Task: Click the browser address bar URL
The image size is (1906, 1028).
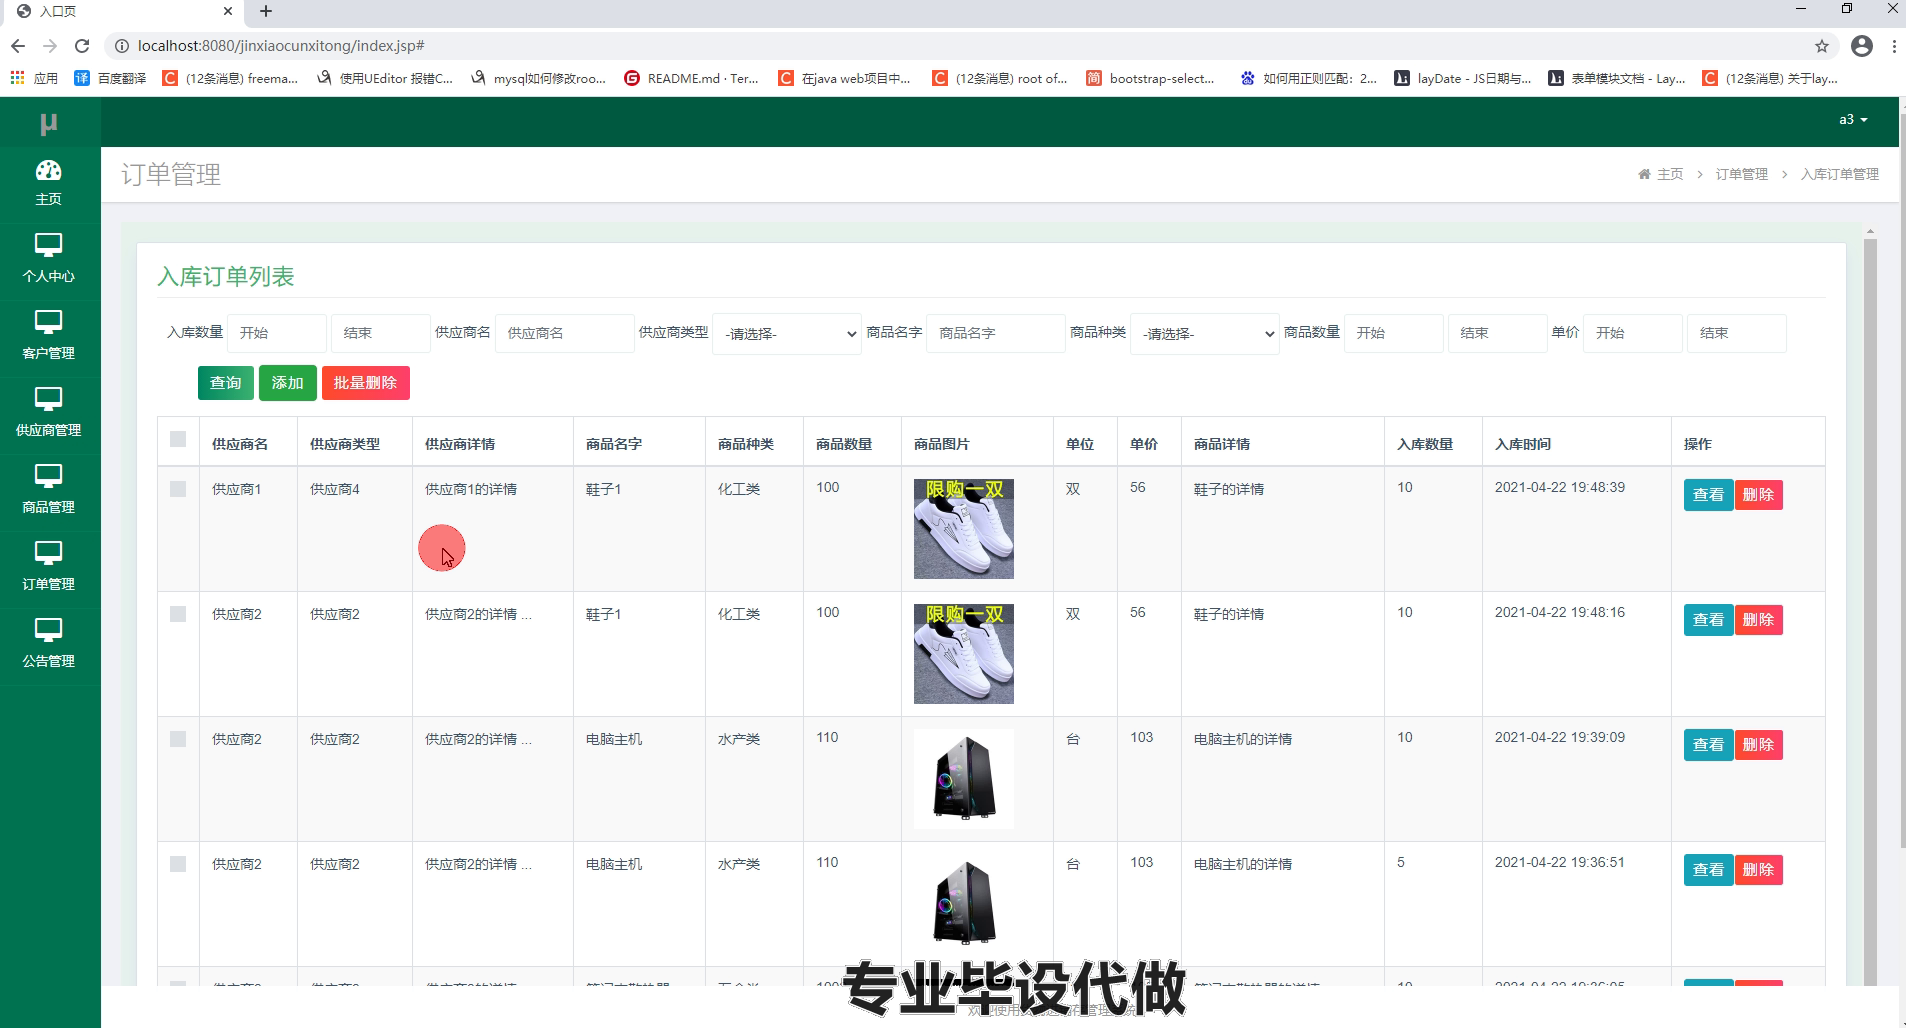Action: pos(281,46)
